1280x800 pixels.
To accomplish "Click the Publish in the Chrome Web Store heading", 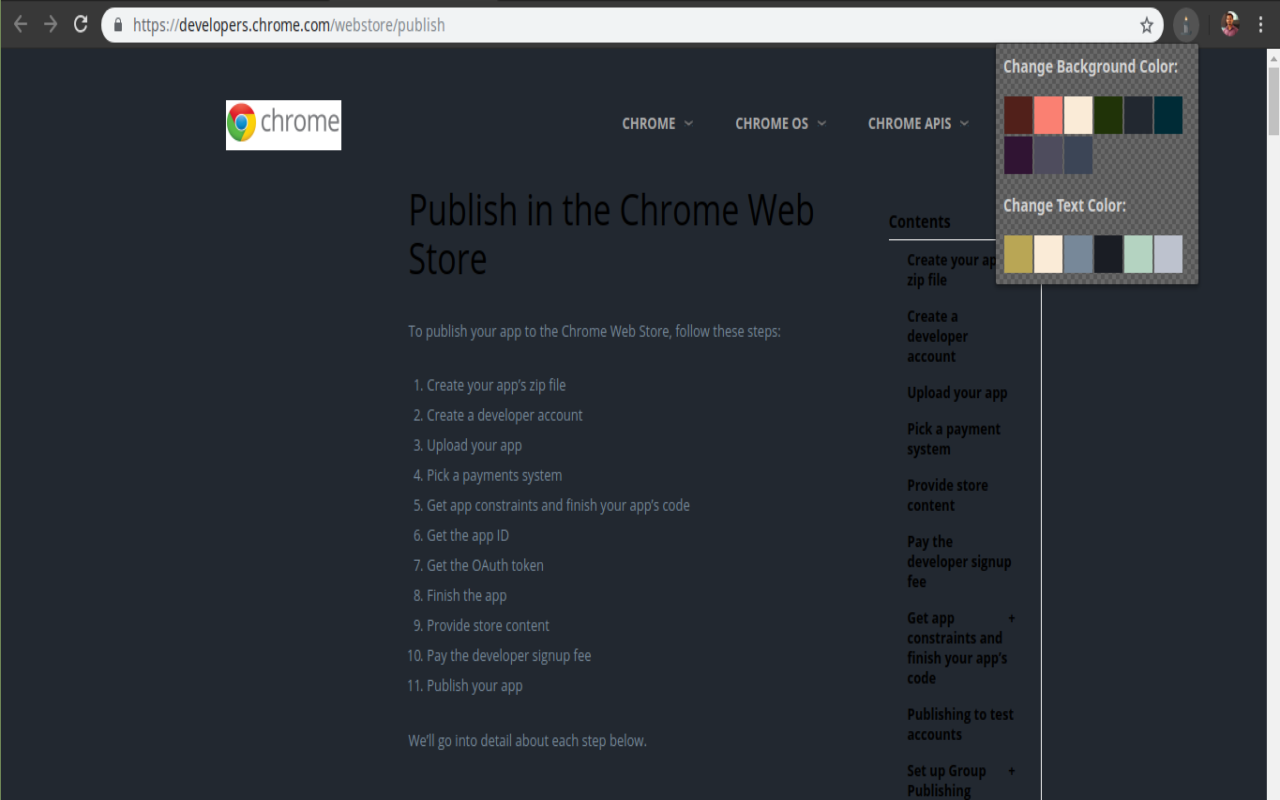I will [611, 235].
